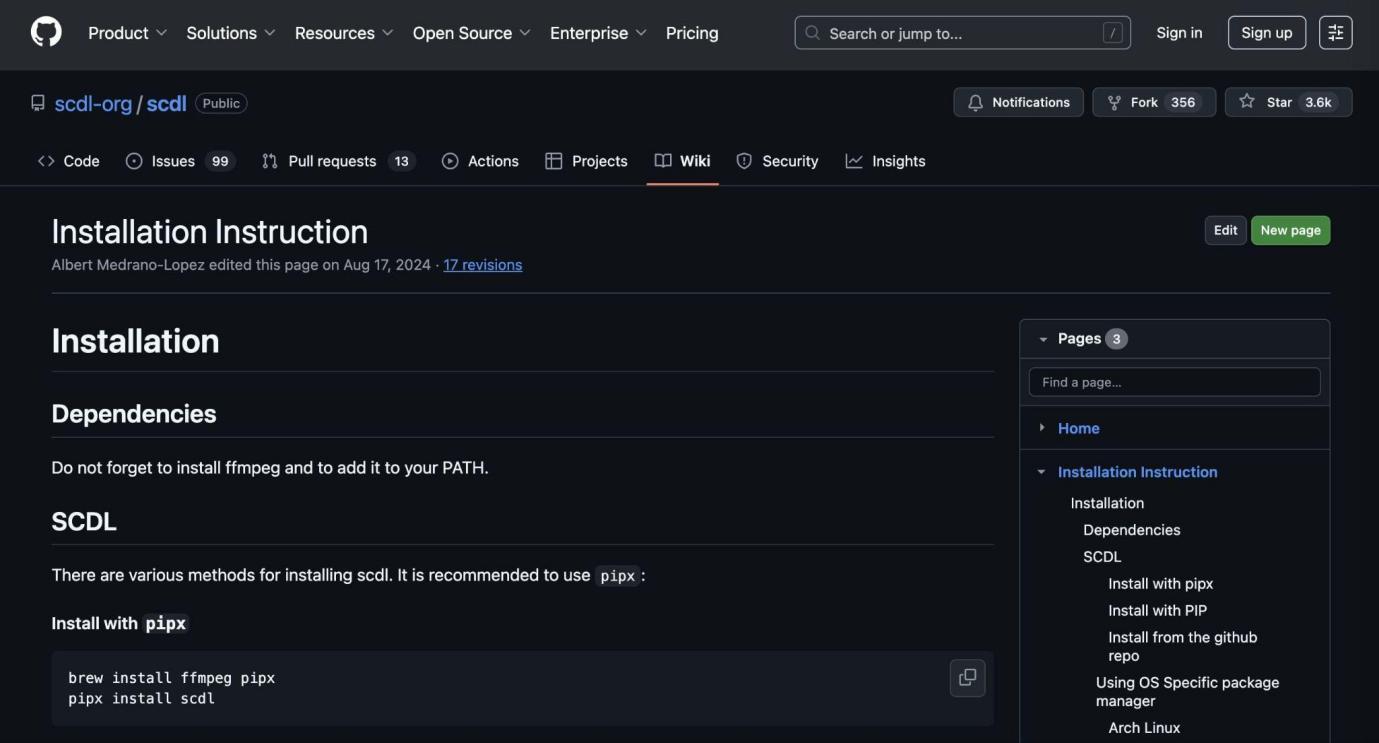Select the Wiki tab
The width and height of the screenshot is (1379, 743).
(682, 161)
